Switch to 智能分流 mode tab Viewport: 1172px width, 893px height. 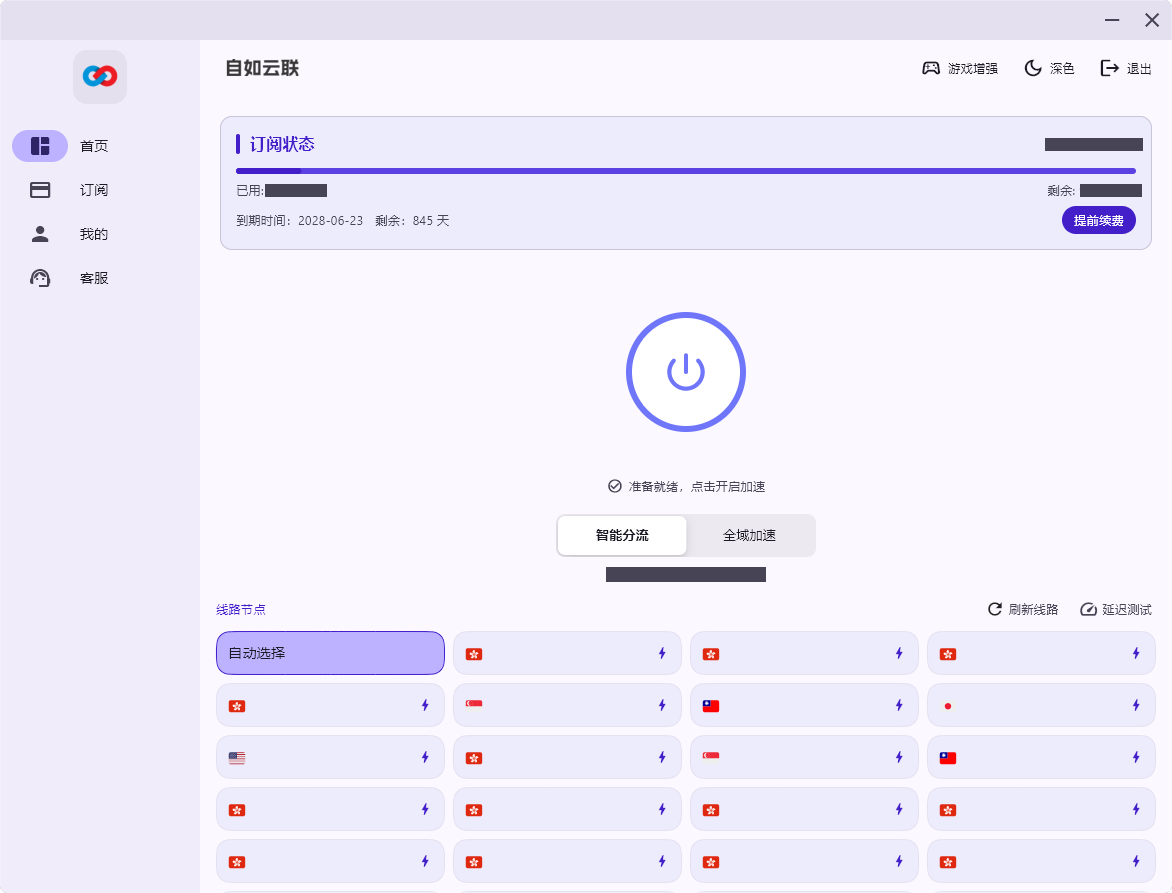point(621,535)
